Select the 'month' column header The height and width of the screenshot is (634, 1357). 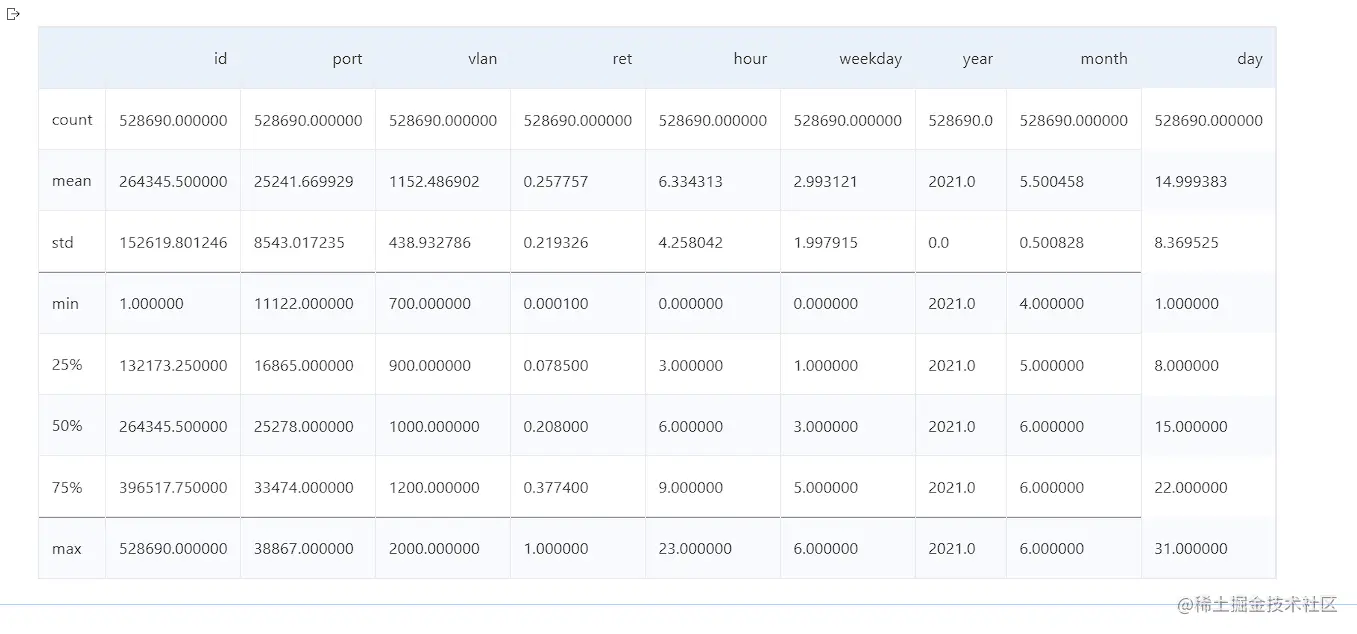point(1104,59)
